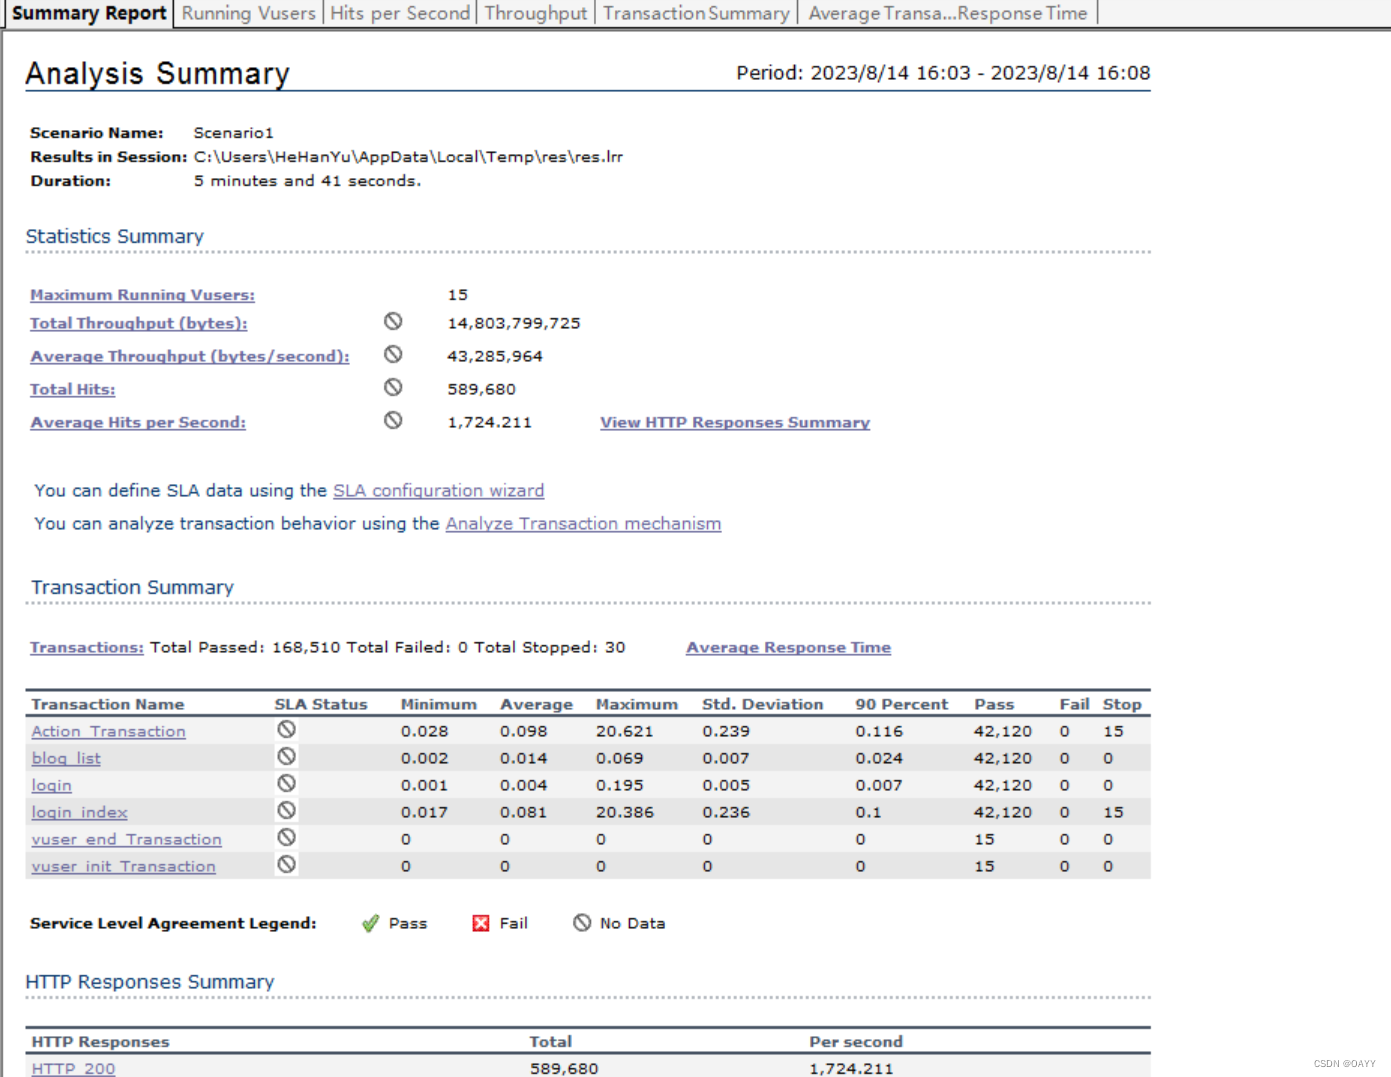View HTTP Responses Summary link
This screenshot has width=1391, height=1077.
click(734, 422)
